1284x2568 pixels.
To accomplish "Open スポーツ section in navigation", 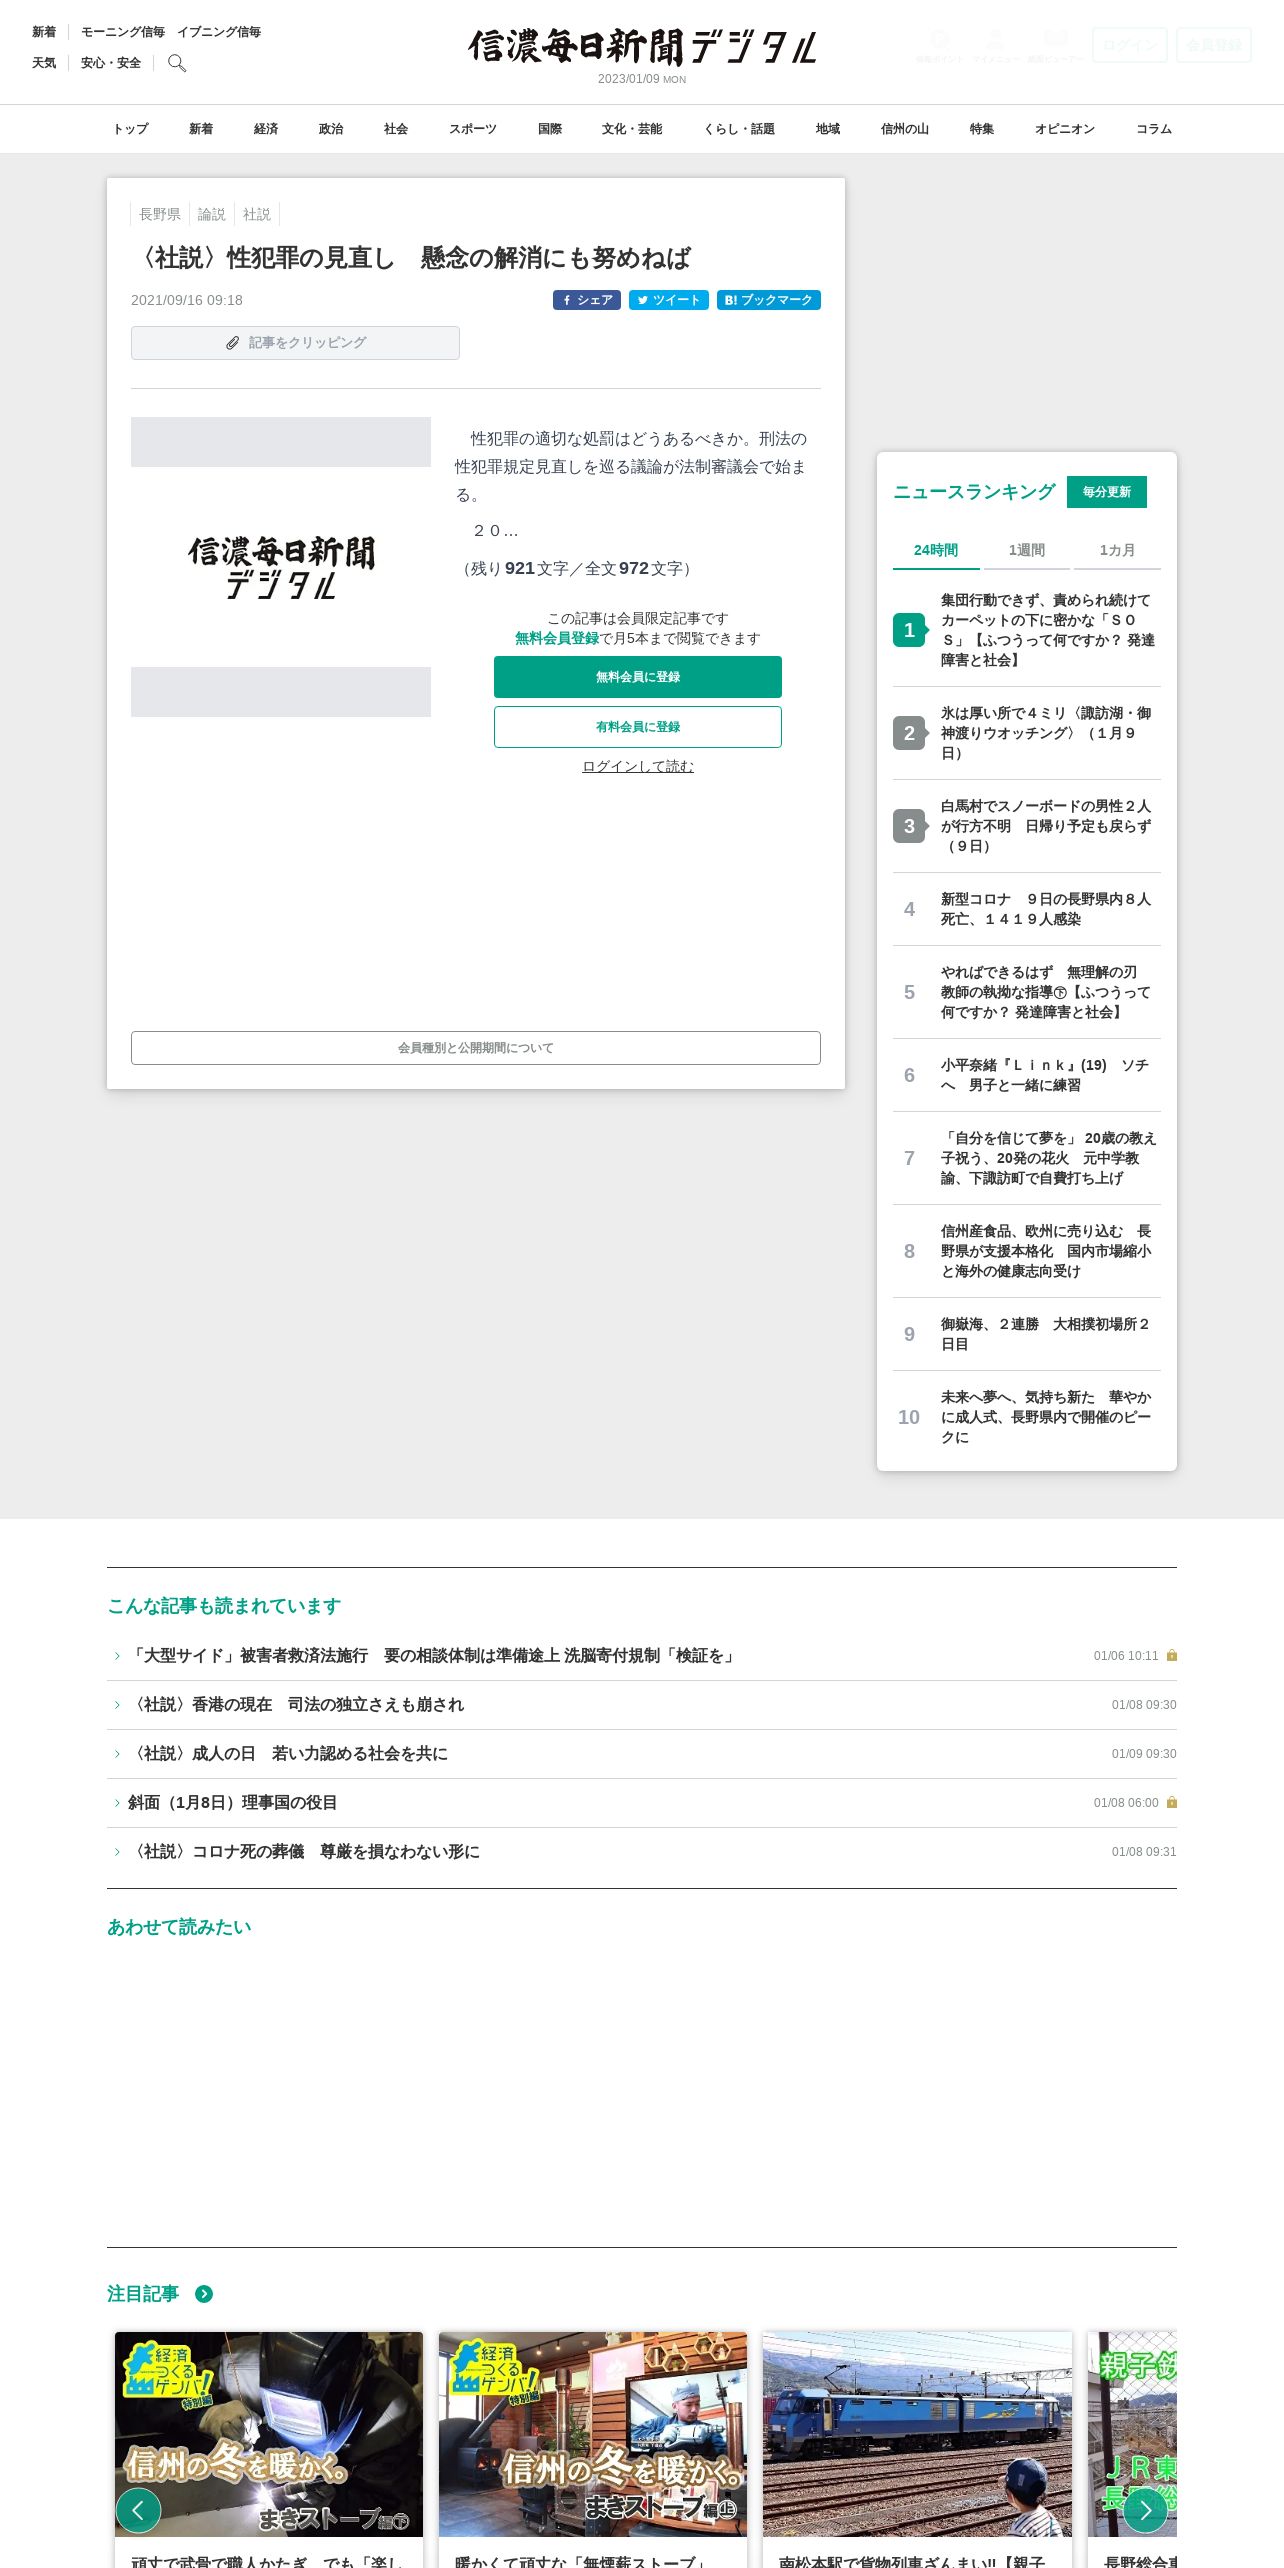I will coord(473,129).
